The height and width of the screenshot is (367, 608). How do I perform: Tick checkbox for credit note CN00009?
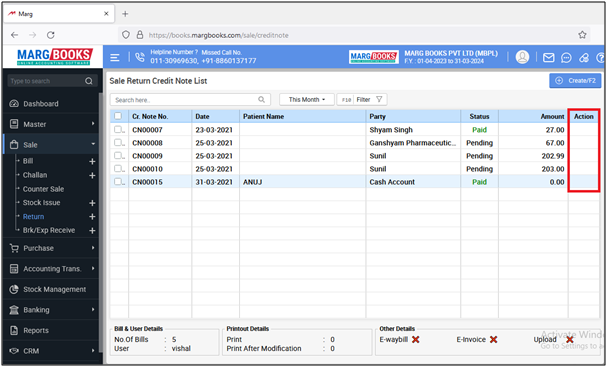(118, 156)
